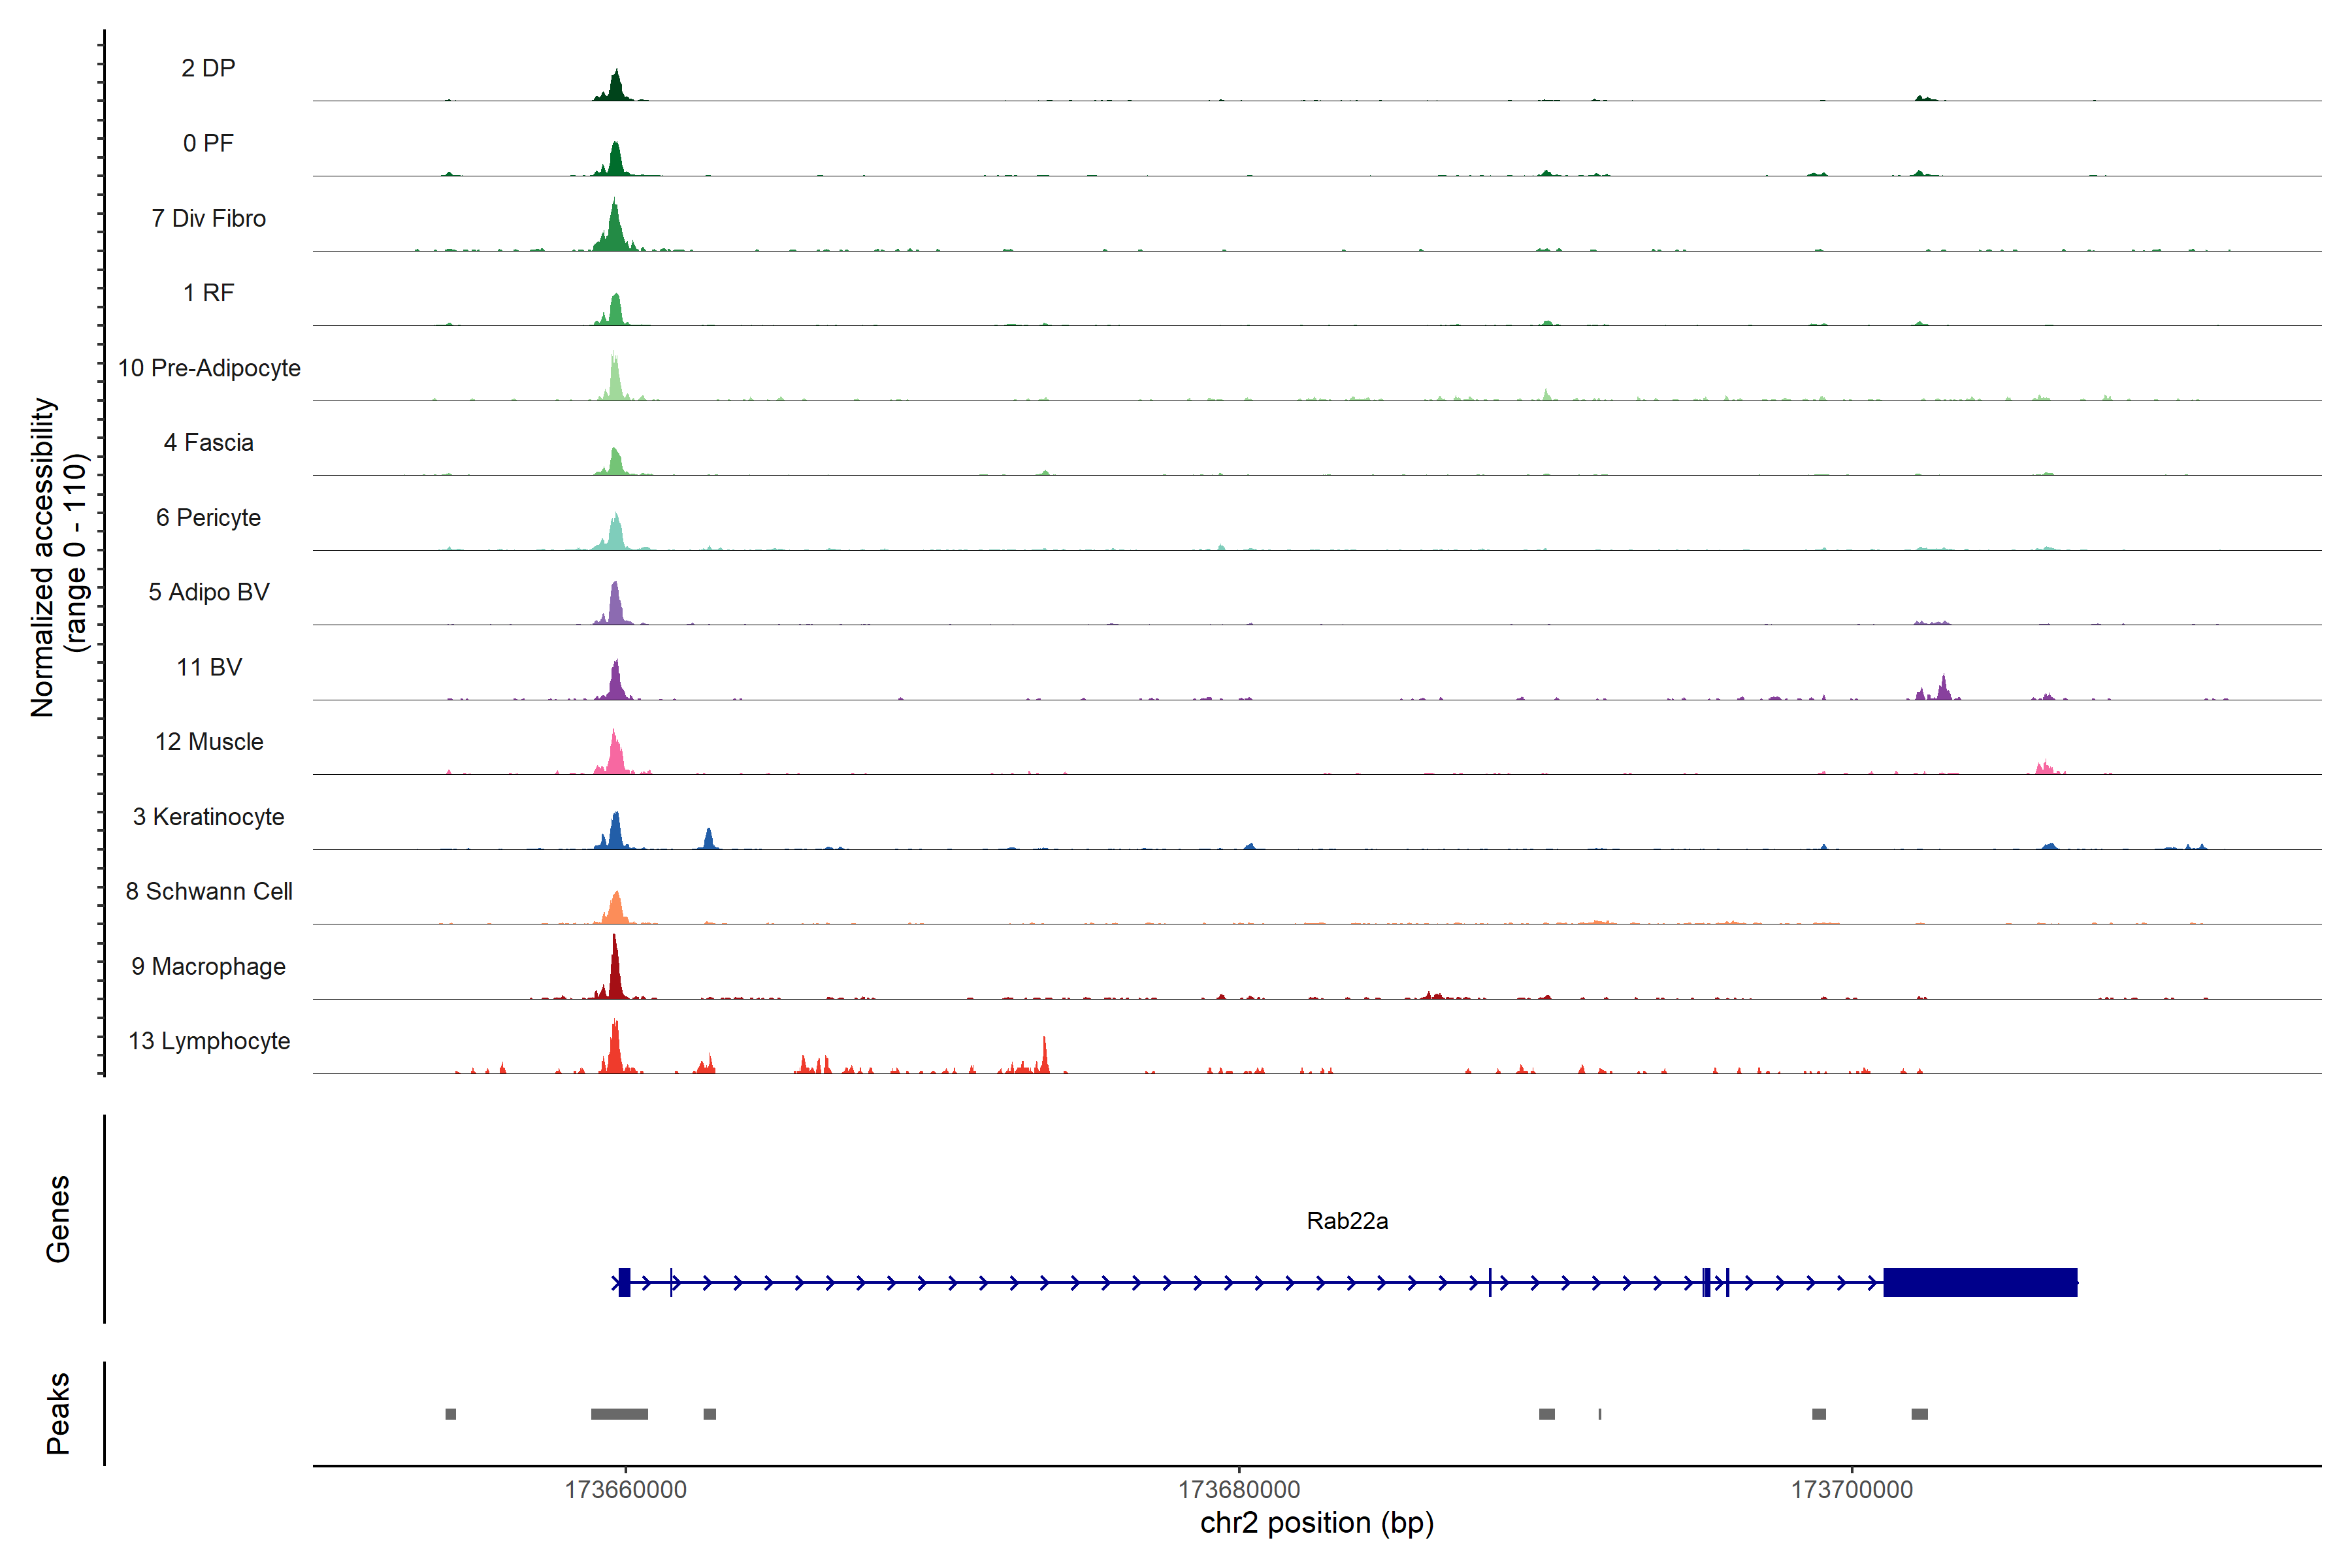Click the 173680000 axis tick label
The image size is (2352, 1568).
pyautogui.click(x=1238, y=1490)
